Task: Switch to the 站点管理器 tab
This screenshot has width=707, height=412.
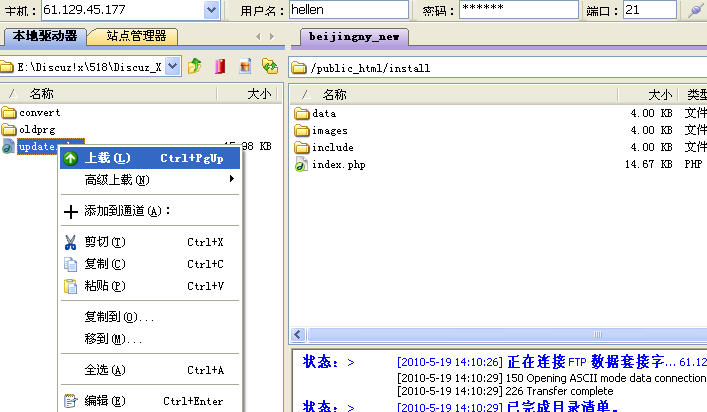Action: [141, 36]
